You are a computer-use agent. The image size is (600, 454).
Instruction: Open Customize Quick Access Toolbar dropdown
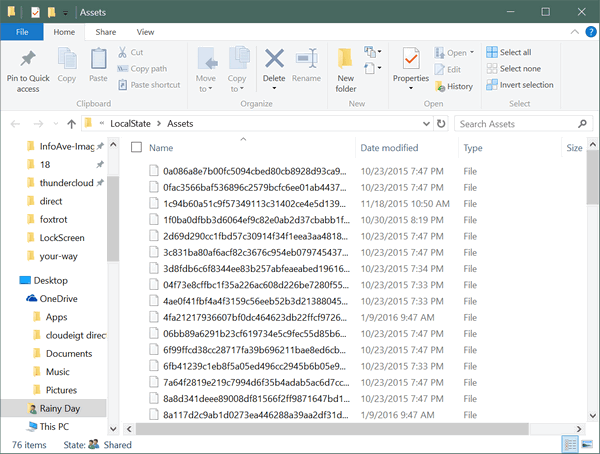[x=65, y=13]
